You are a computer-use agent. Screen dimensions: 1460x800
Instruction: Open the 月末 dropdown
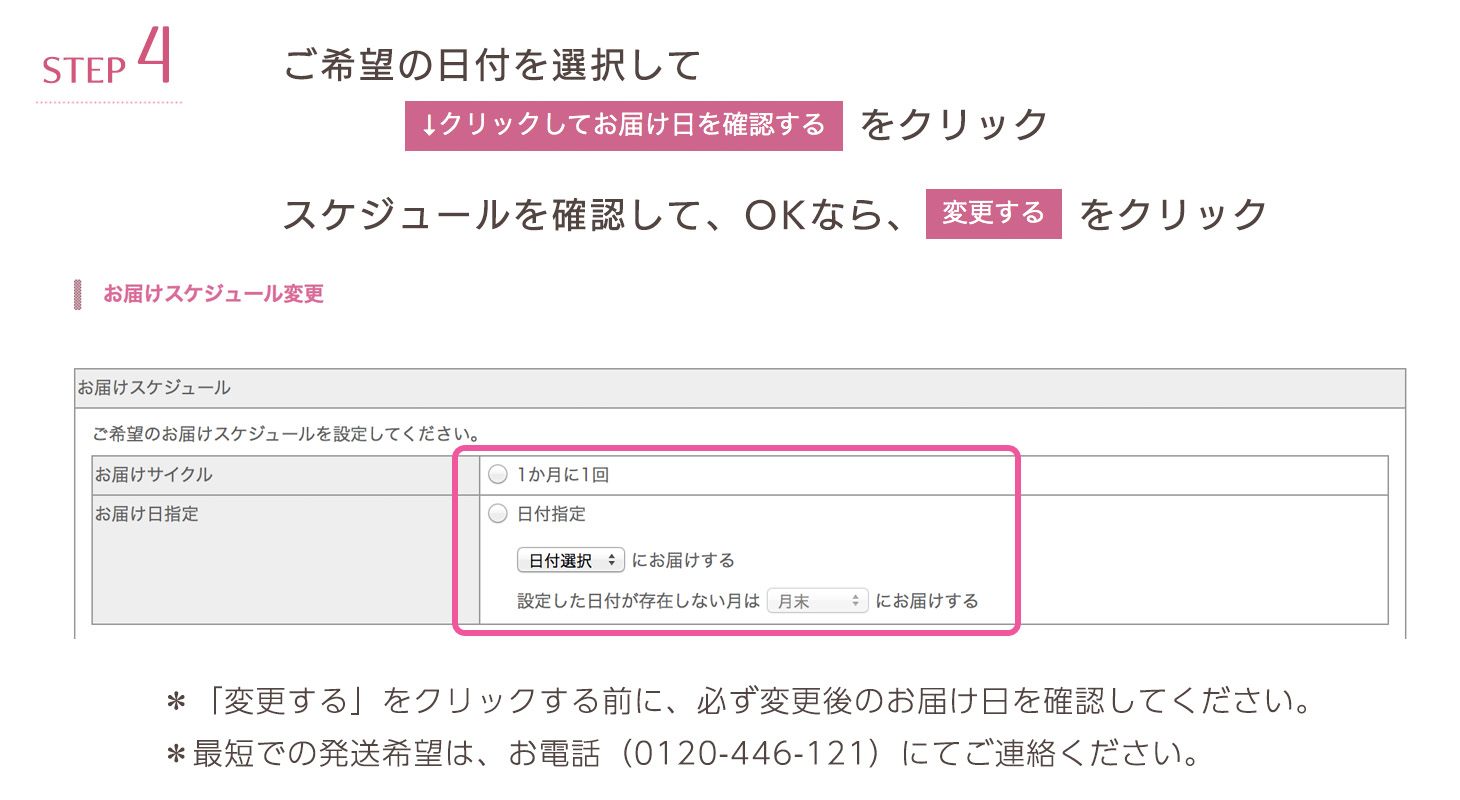(817, 601)
